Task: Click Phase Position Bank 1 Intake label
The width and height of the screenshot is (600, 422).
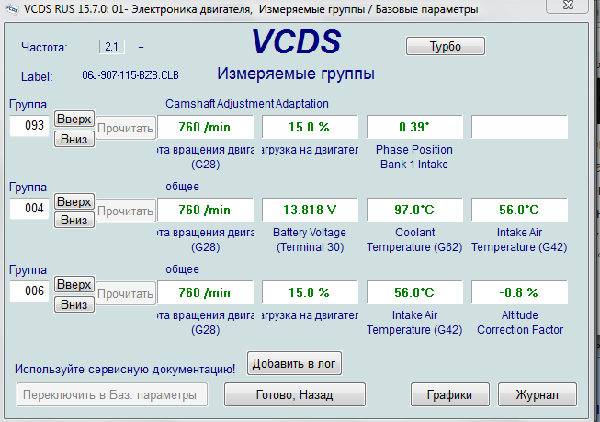Action: tap(414, 157)
